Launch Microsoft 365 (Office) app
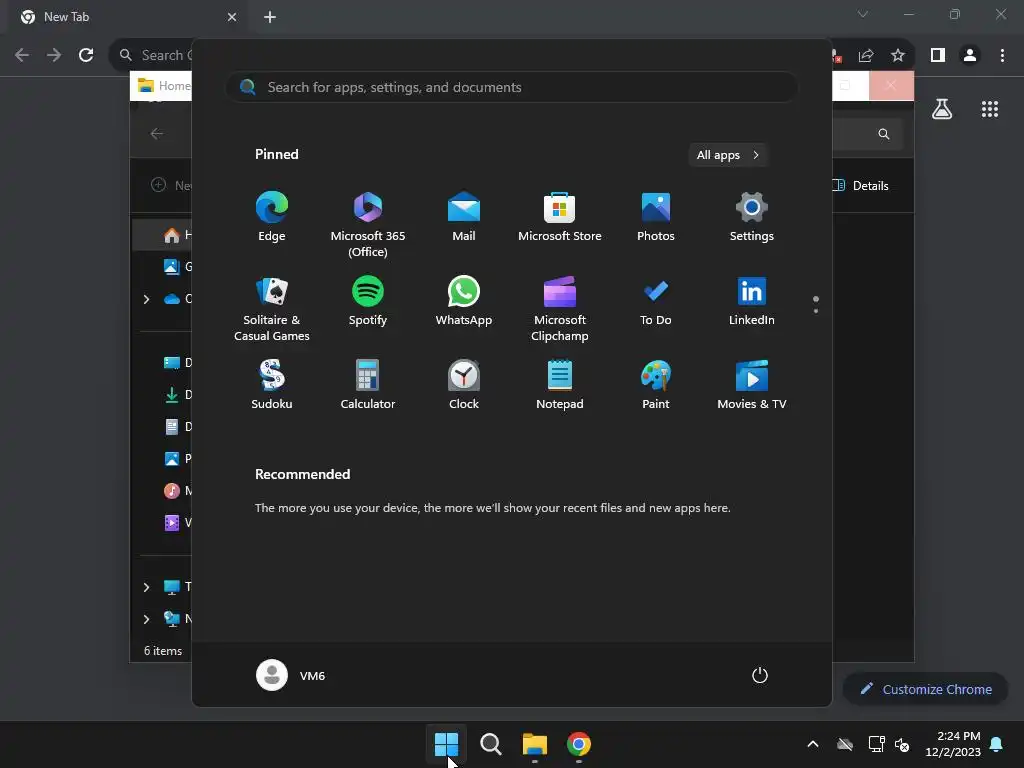Screen dimensions: 1024x768 pyautogui.click(x=368, y=224)
